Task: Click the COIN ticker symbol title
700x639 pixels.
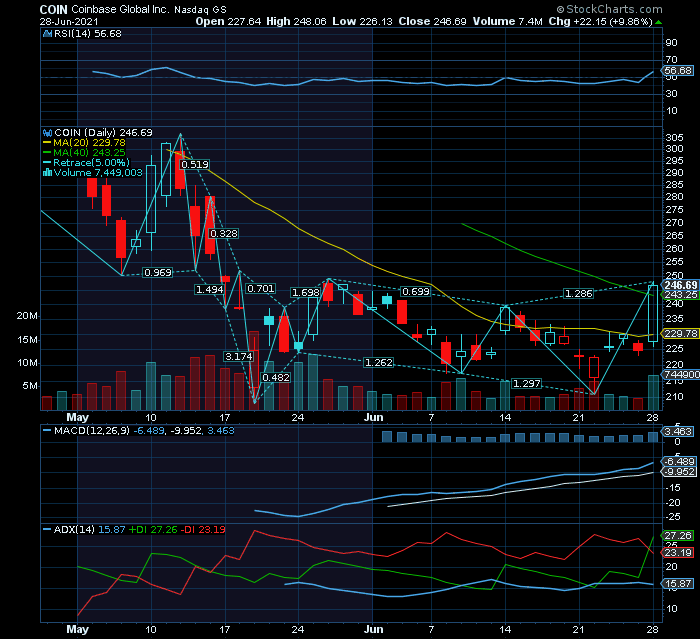Action: click(x=53, y=9)
